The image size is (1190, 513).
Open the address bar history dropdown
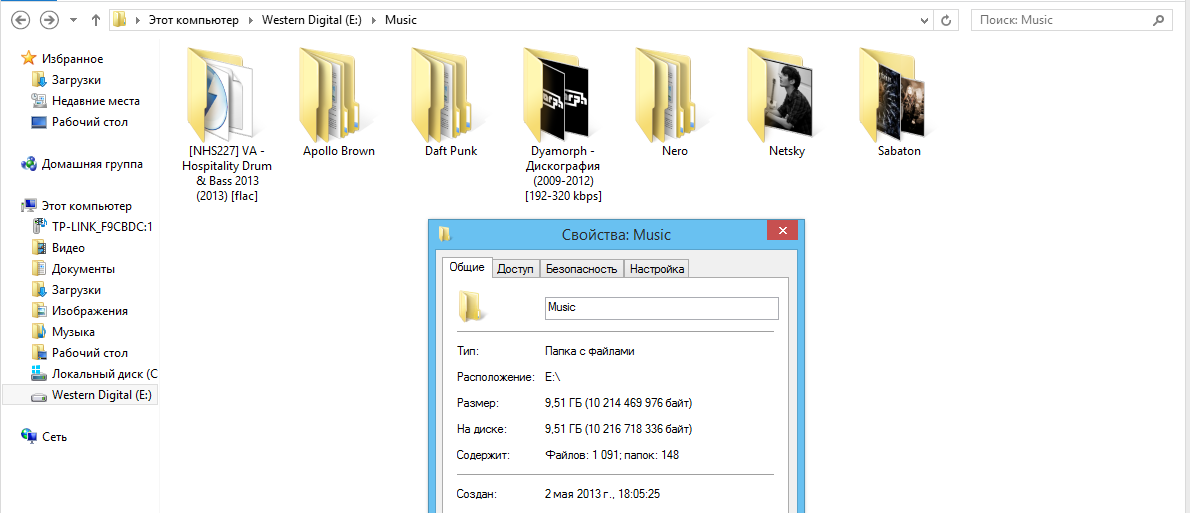click(x=925, y=20)
